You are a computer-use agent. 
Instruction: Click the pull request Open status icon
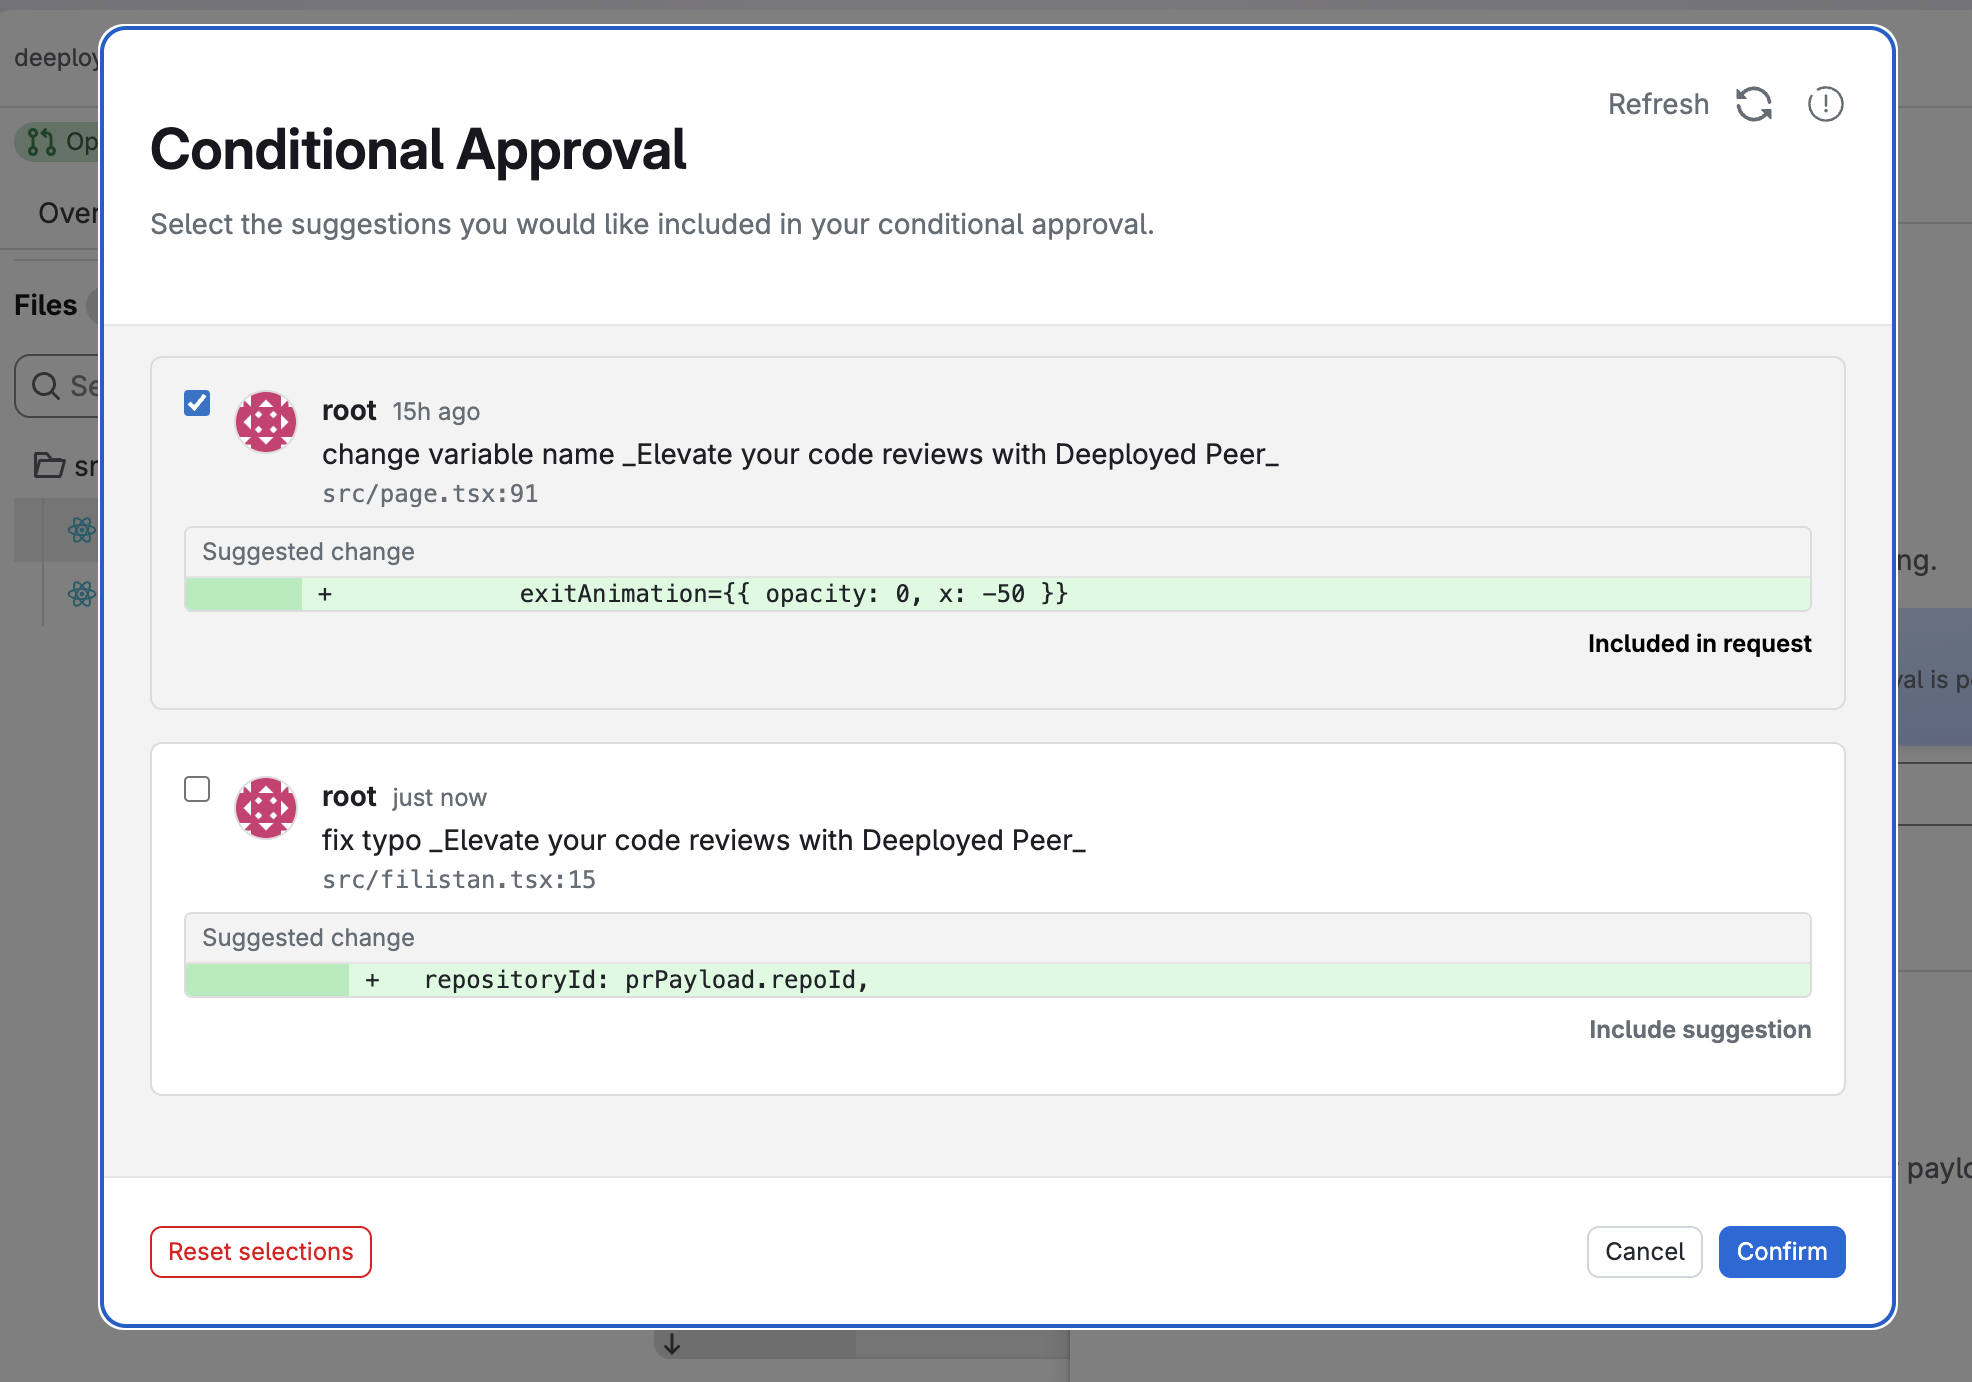click(42, 142)
